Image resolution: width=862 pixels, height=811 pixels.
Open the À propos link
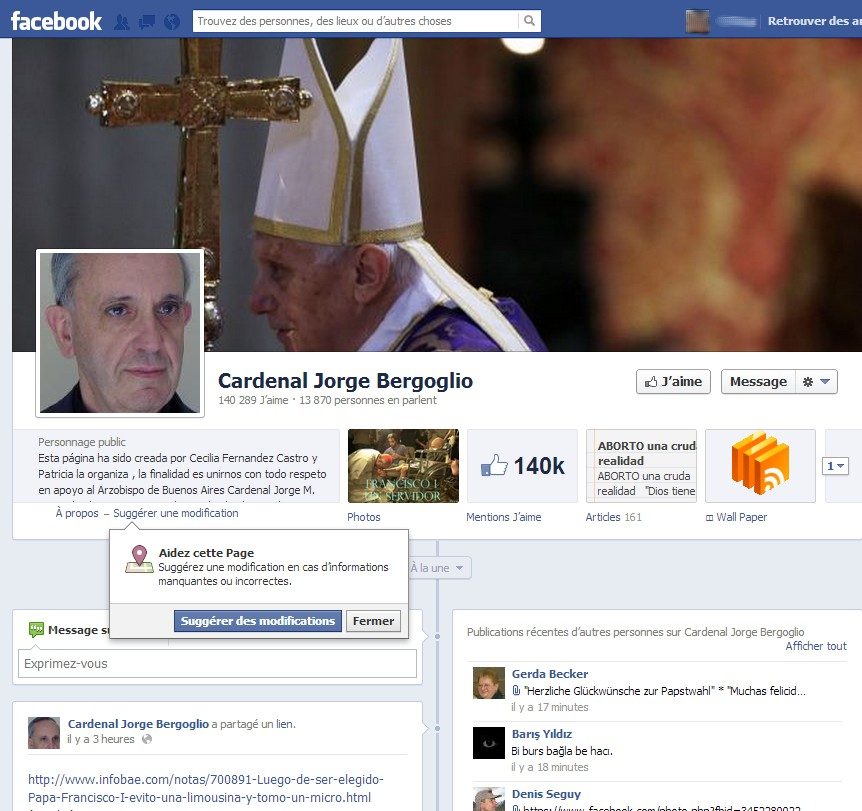click(x=77, y=513)
